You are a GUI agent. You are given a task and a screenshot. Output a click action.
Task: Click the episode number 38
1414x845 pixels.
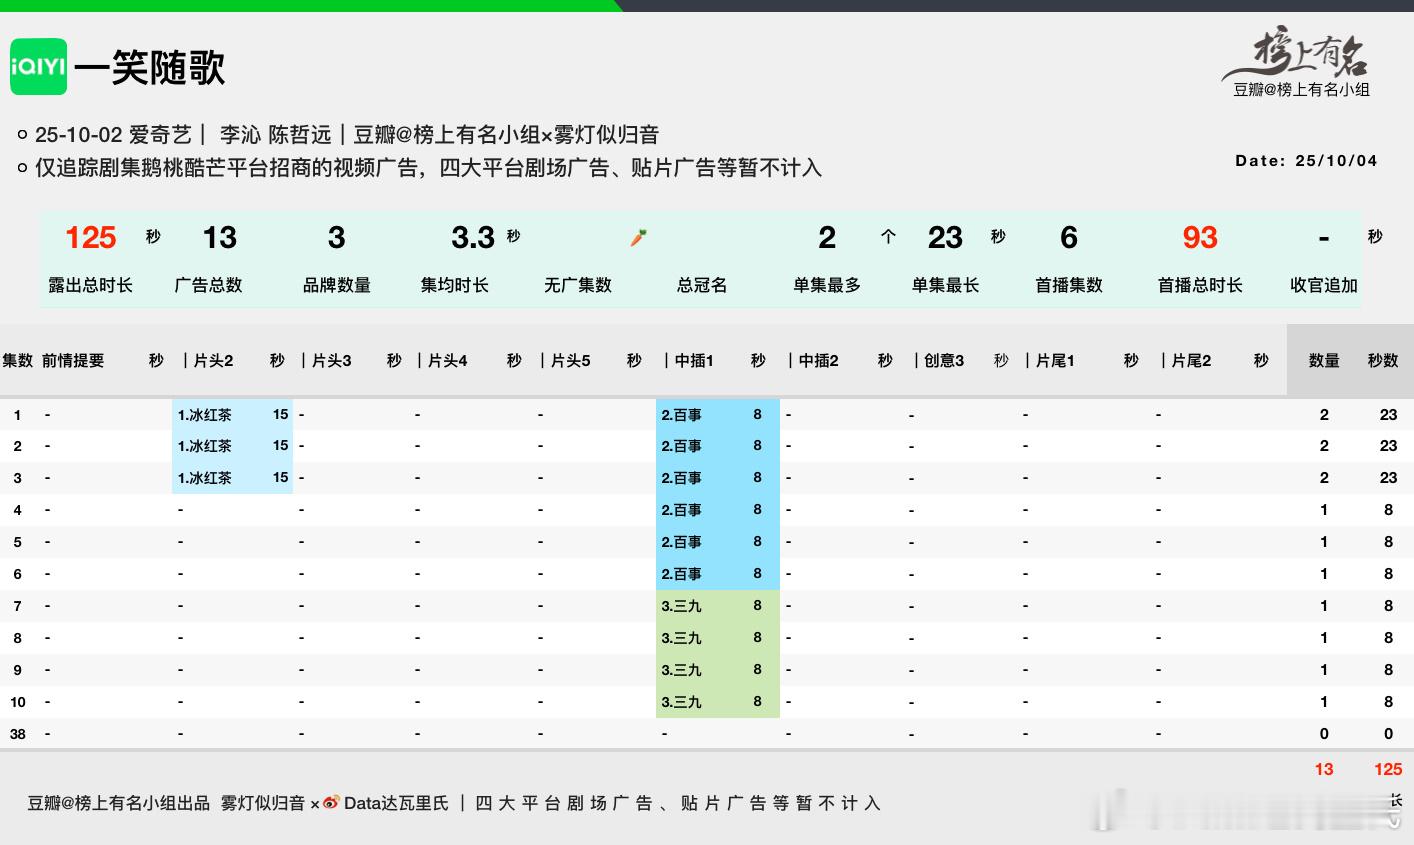pyautogui.click(x=18, y=734)
